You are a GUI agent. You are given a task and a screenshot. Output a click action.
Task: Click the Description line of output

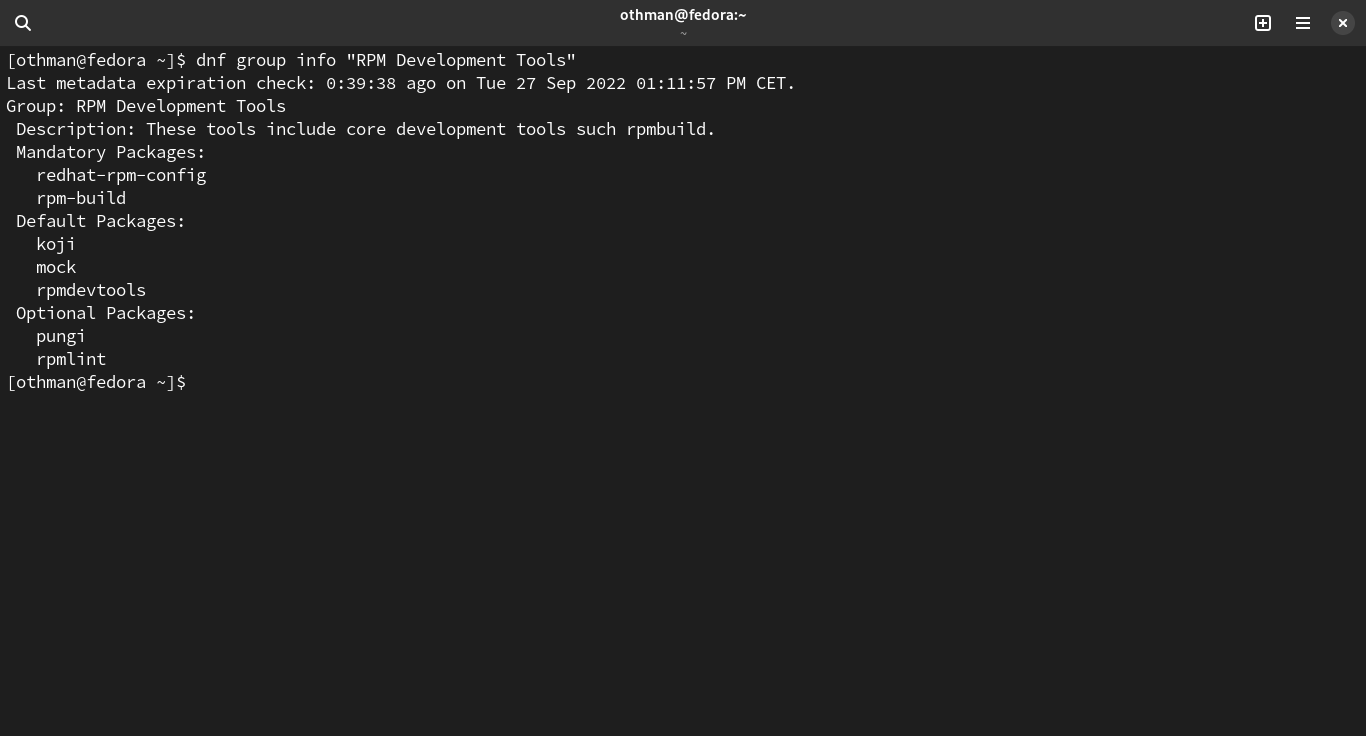[365, 129]
